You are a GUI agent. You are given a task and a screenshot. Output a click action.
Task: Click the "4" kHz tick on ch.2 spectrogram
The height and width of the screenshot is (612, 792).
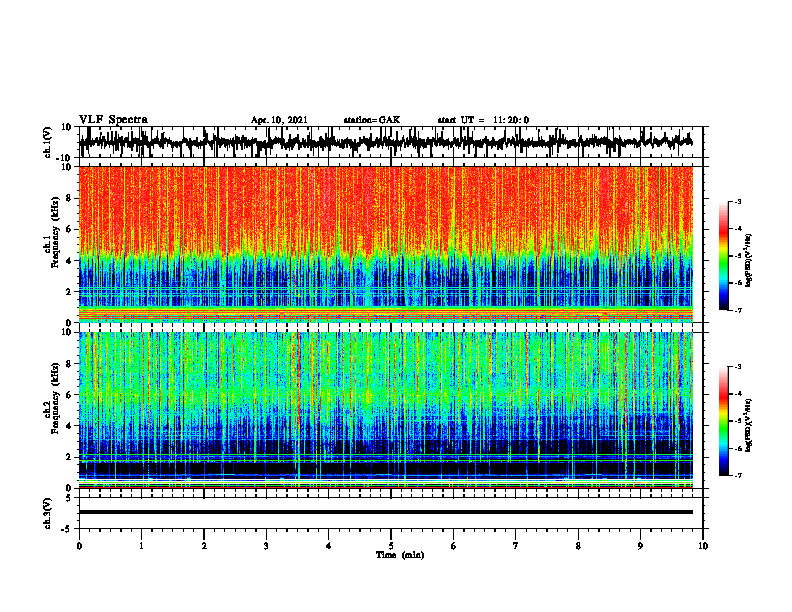tap(69, 426)
